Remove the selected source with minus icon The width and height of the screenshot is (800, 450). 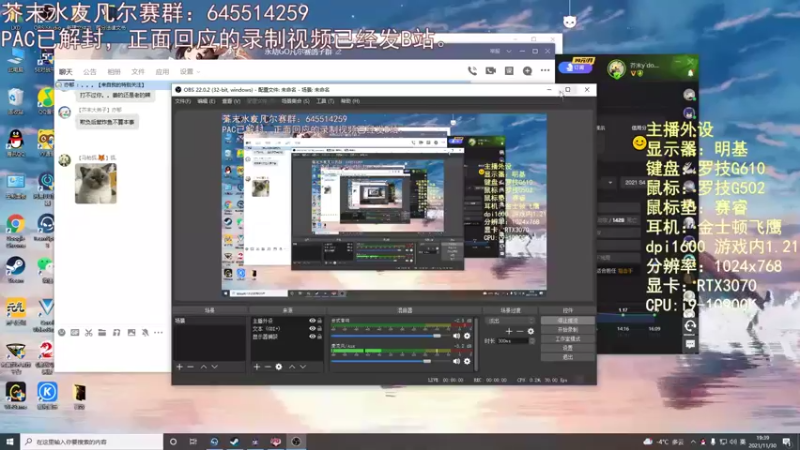coord(267,367)
